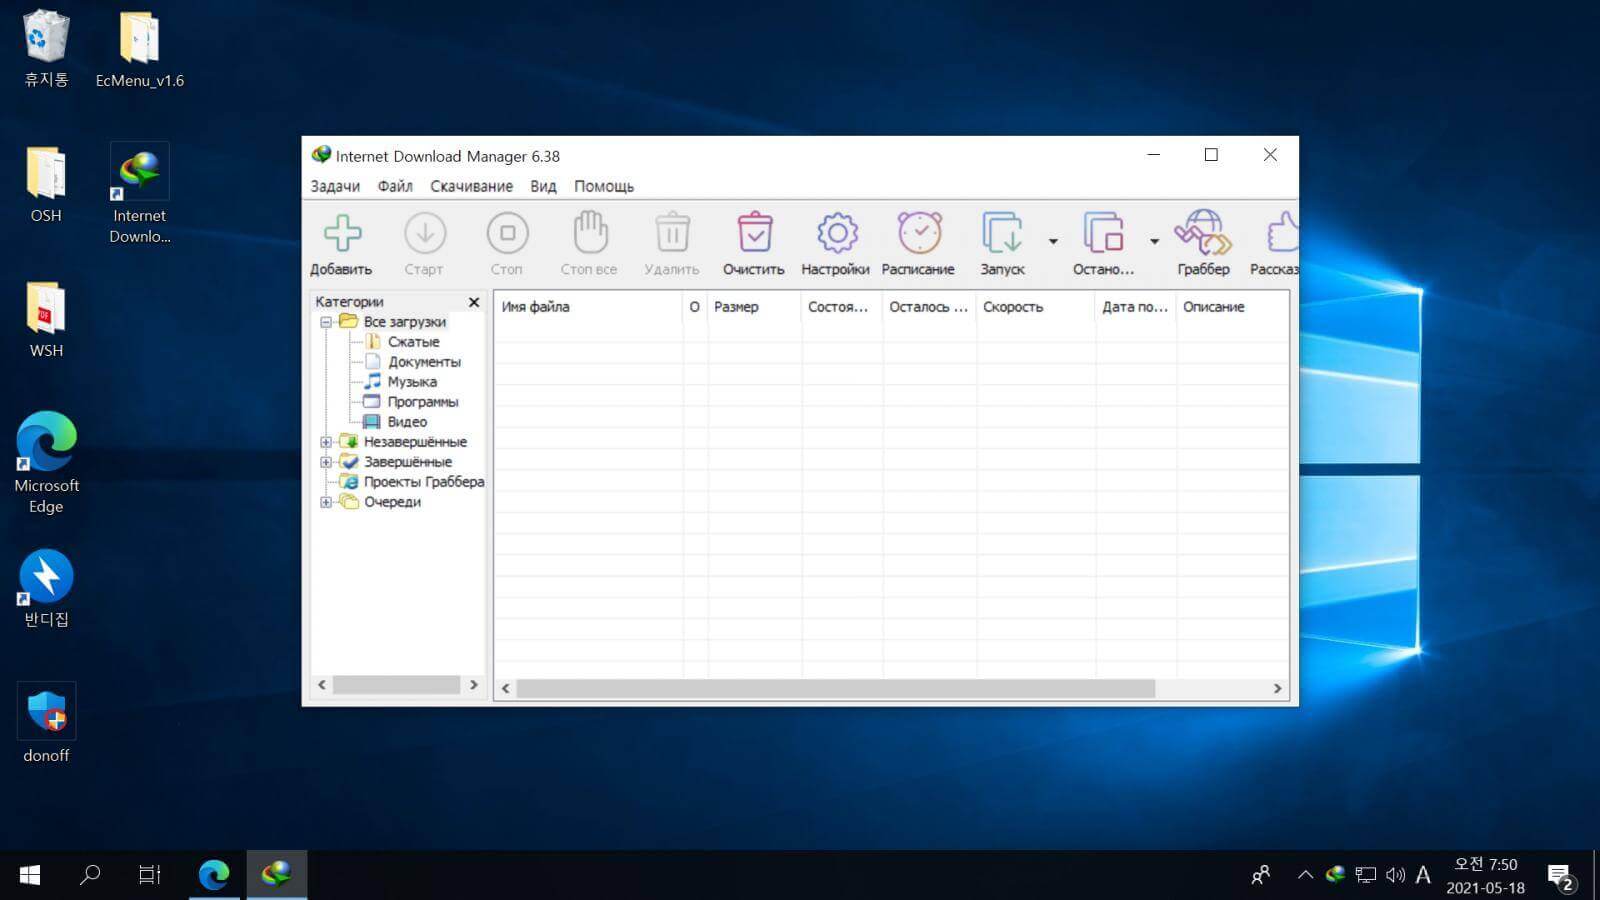The height and width of the screenshot is (900, 1600).
Task: Open dropdown arrow next to Остано...
Action: (1154, 241)
